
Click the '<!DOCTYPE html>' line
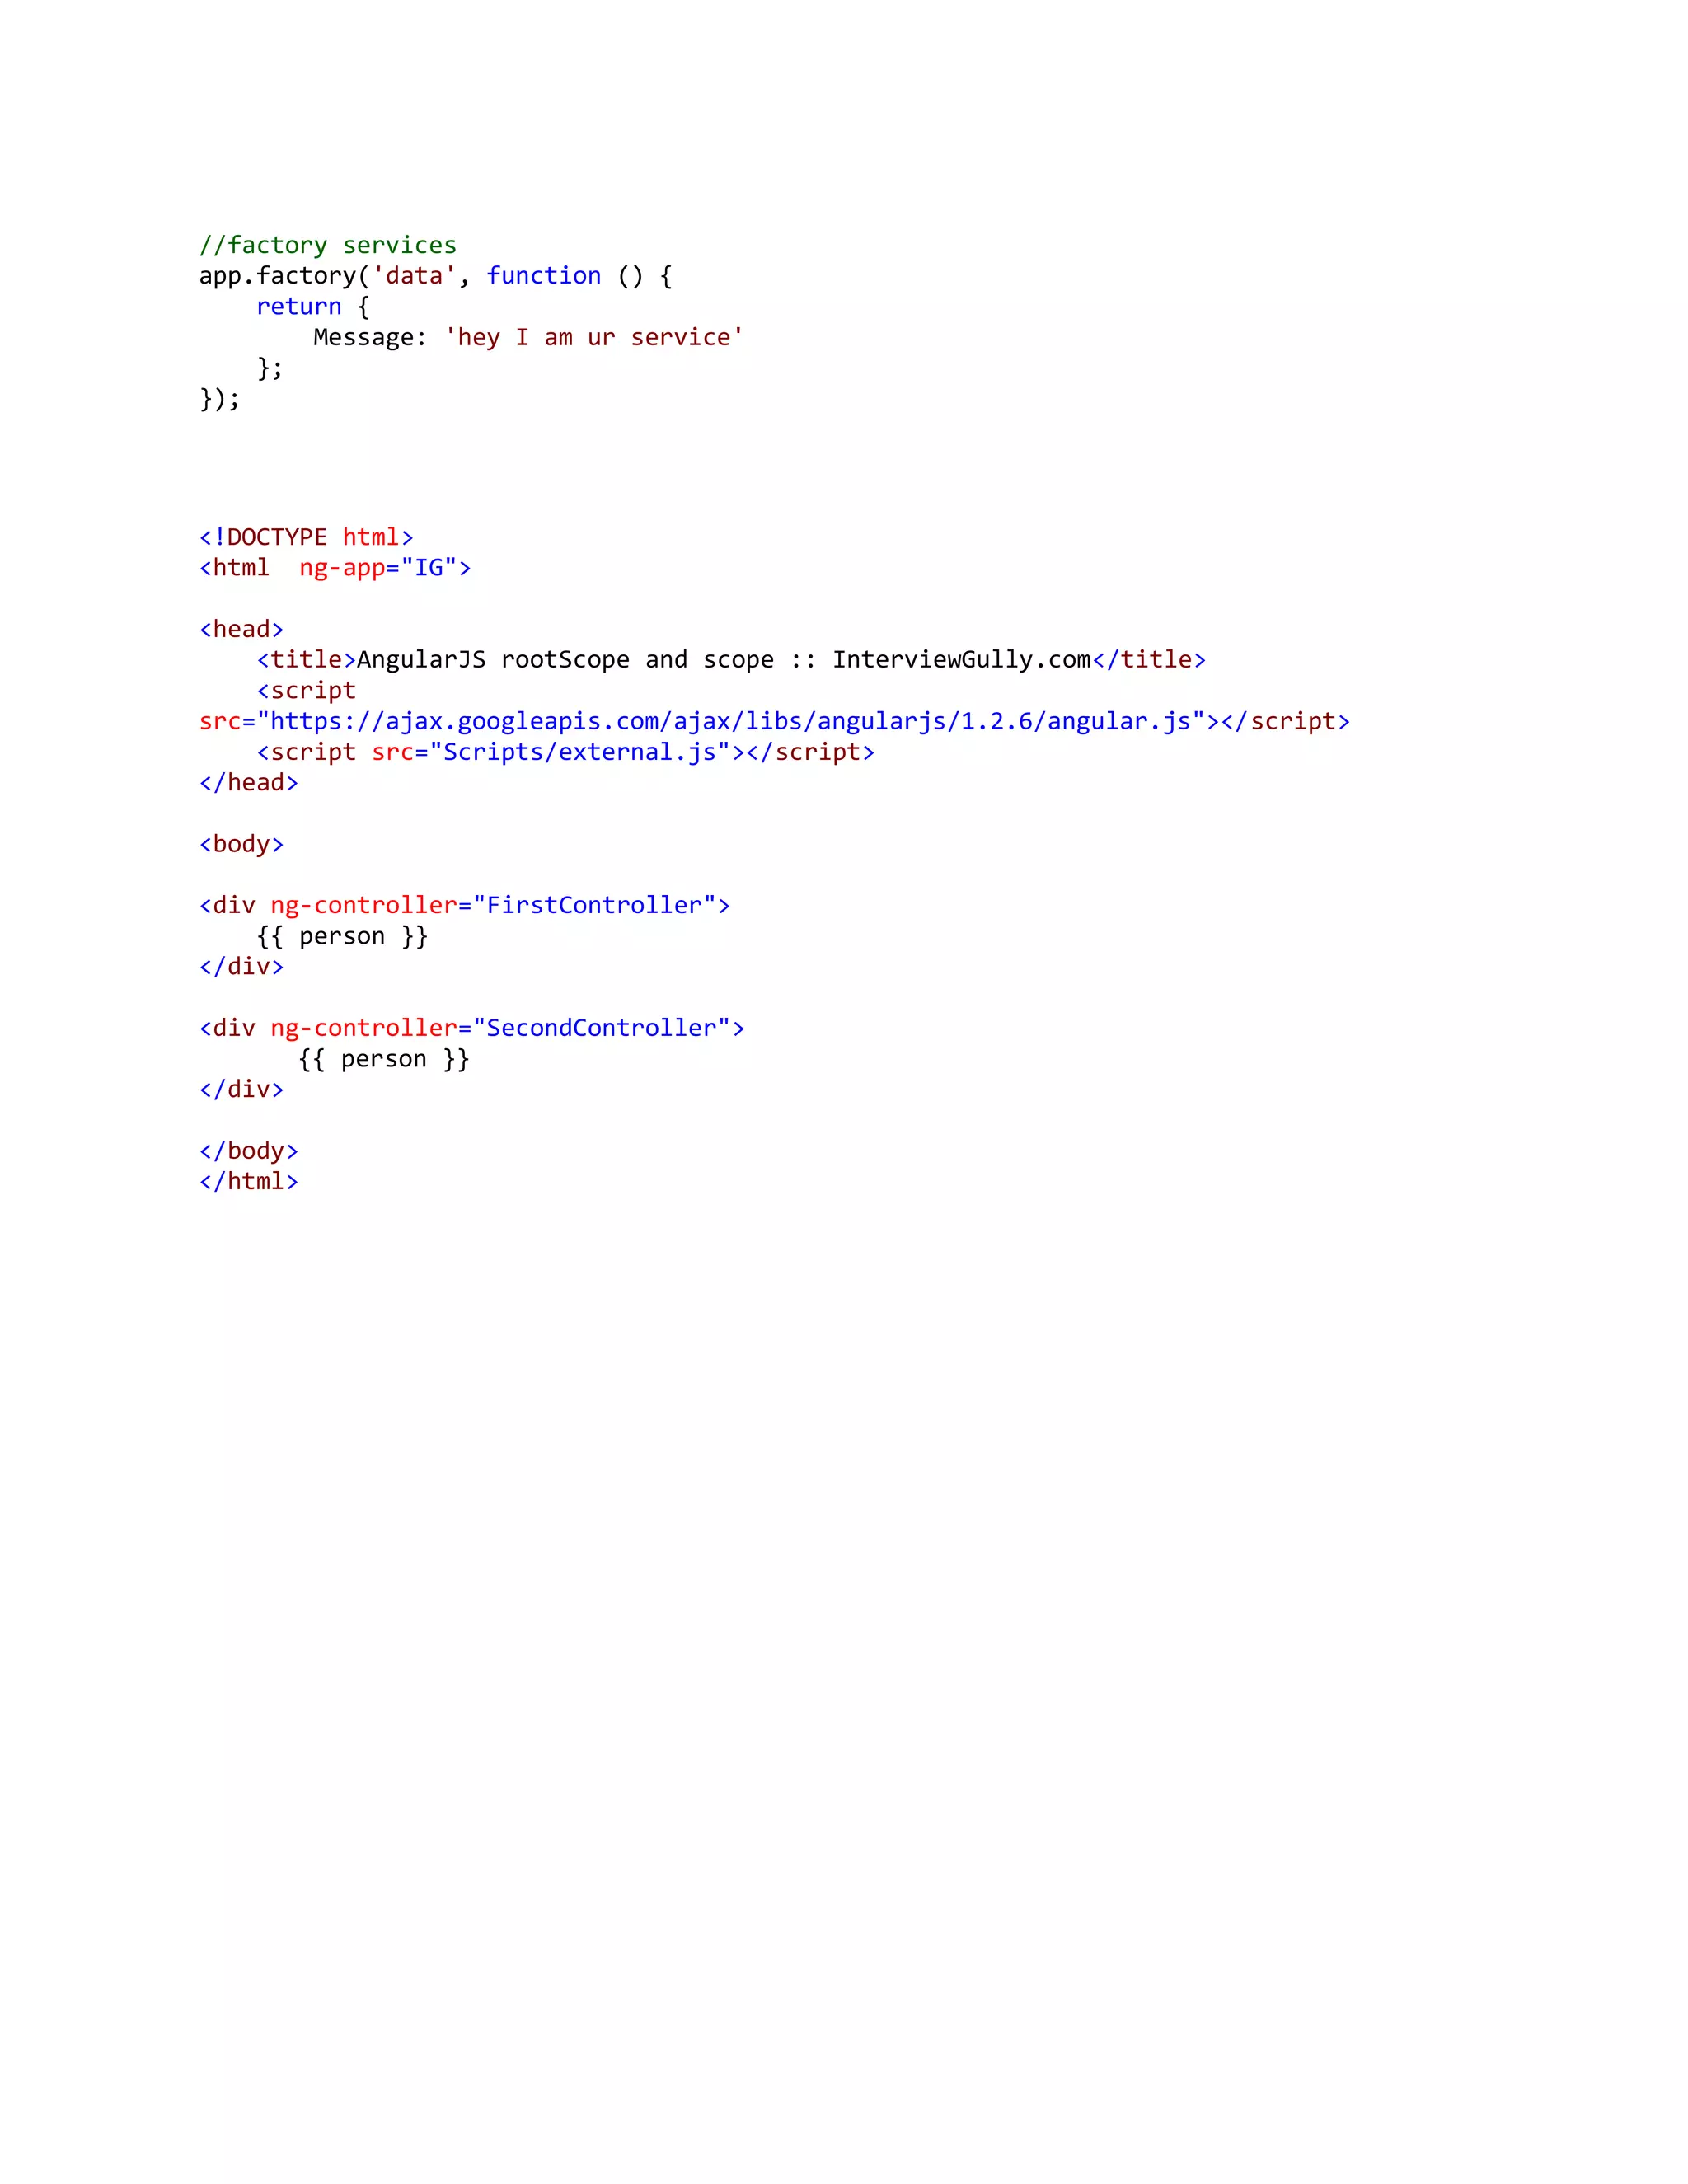click(x=306, y=537)
